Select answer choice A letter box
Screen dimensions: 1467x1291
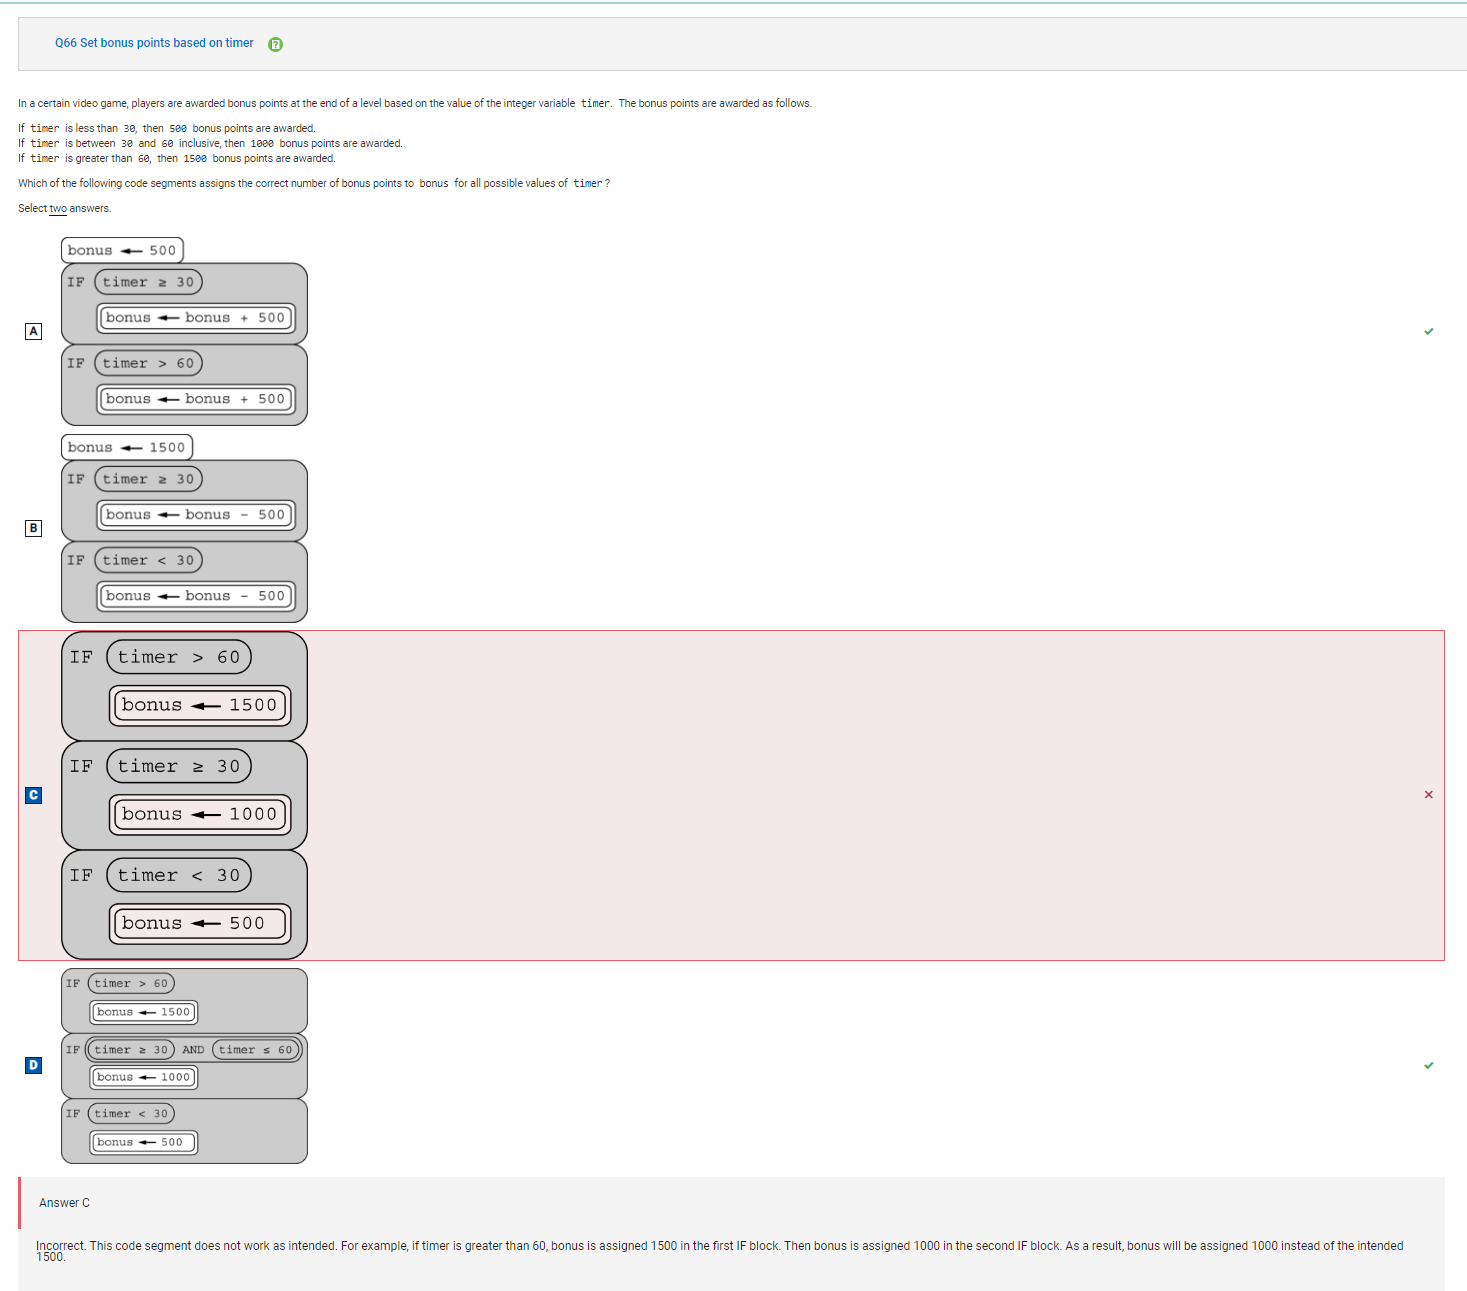click(x=34, y=331)
